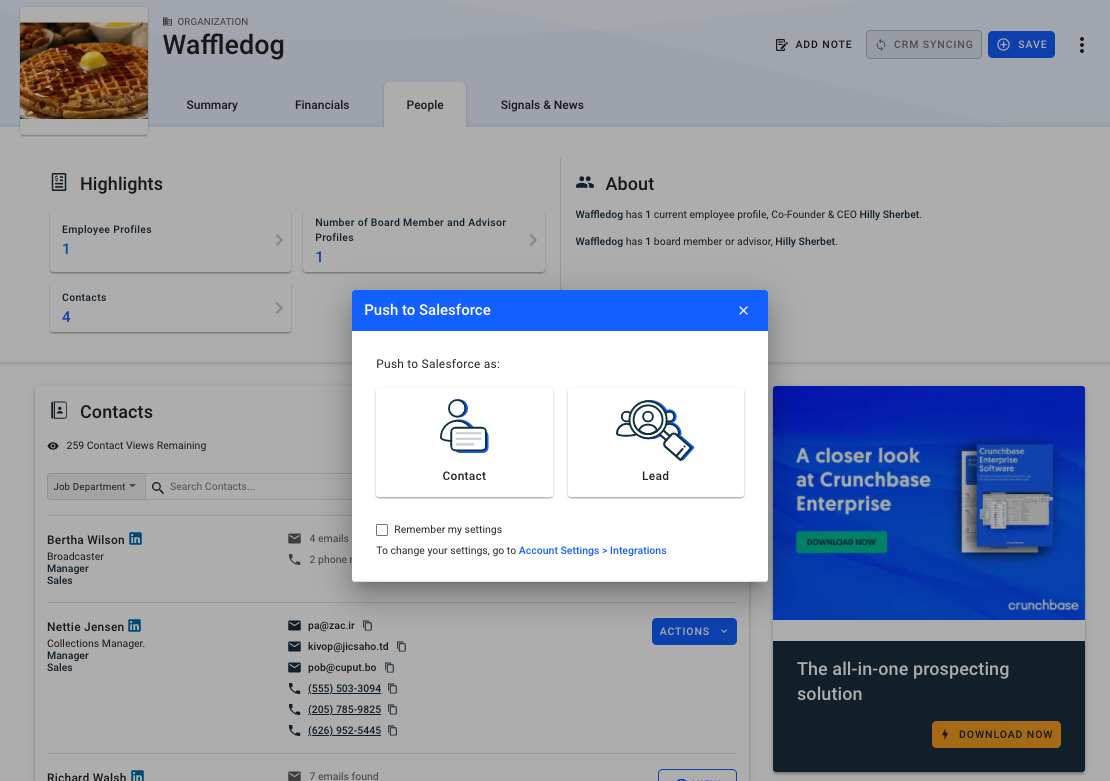Click the phone icon beside (205) 785-9825
Viewport: 1110px width, 781px height.
[294, 709]
